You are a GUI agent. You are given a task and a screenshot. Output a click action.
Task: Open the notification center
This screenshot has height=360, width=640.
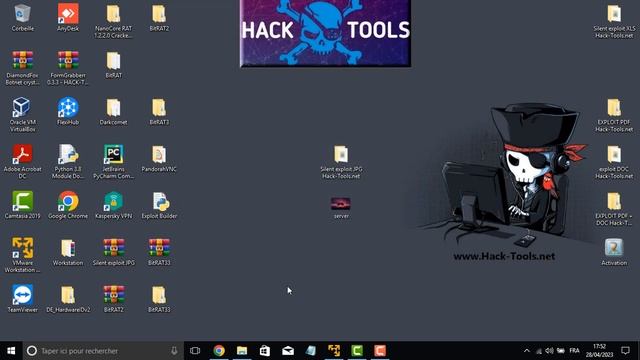(625, 351)
